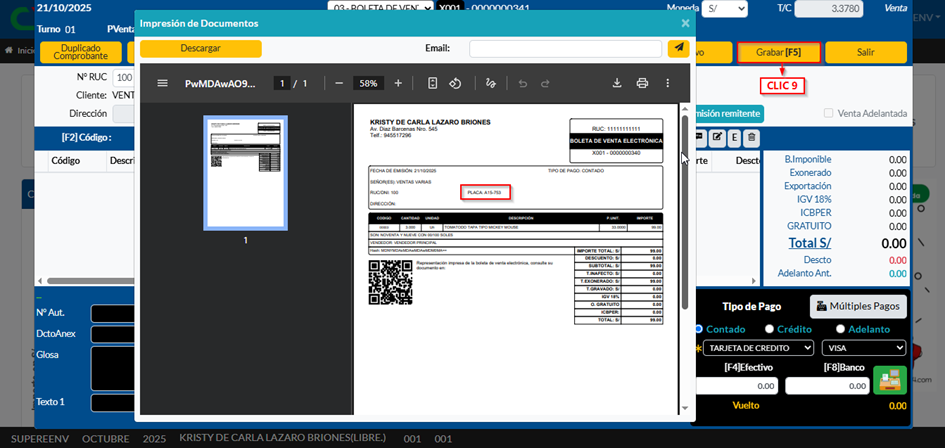Open the TARJETA DE CREDITO dropdown

[759, 348]
